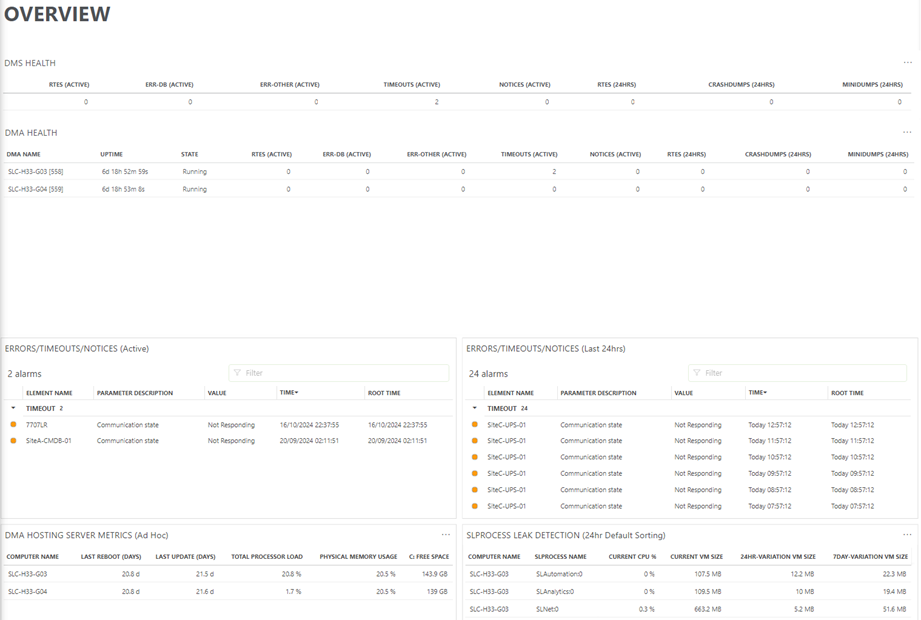
Task: Click time 16/10/2024 22:37:55 in TIME column
Action: (309, 424)
